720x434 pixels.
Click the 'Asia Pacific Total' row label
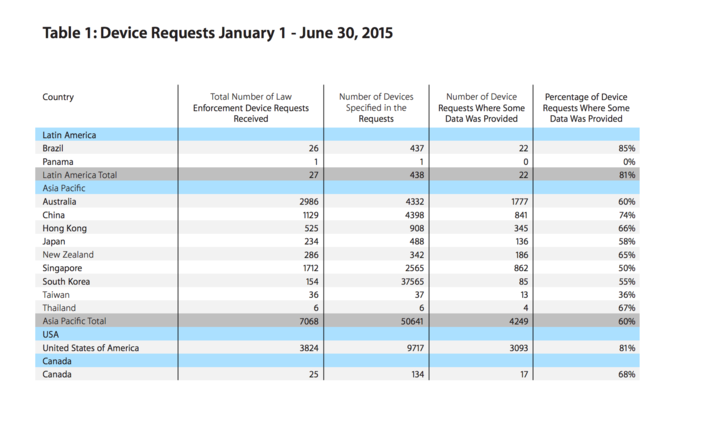click(75, 321)
